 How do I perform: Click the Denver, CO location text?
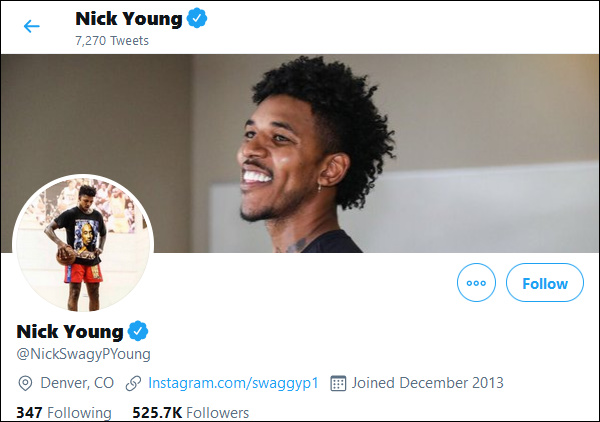click(x=77, y=383)
